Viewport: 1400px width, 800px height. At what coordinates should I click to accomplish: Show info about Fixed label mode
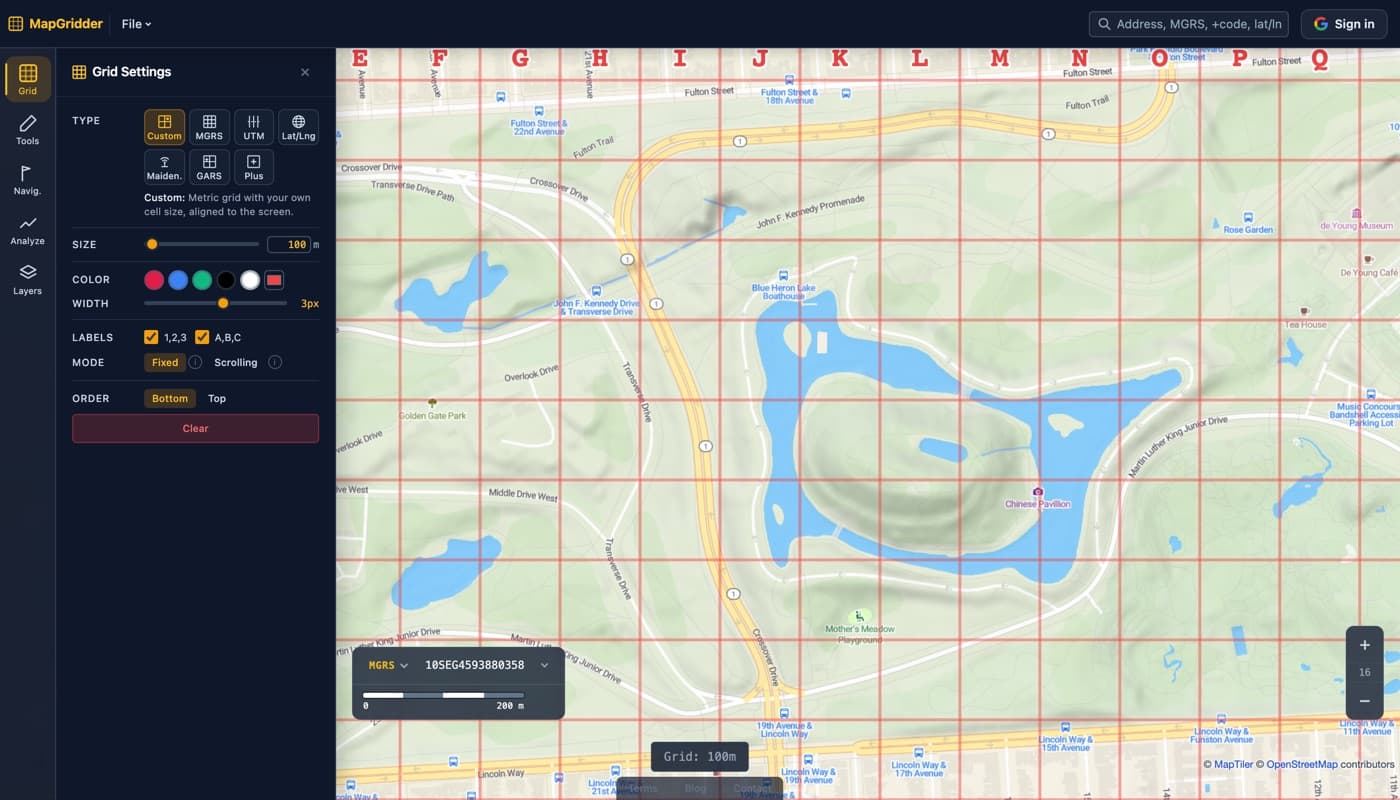pyautogui.click(x=196, y=362)
